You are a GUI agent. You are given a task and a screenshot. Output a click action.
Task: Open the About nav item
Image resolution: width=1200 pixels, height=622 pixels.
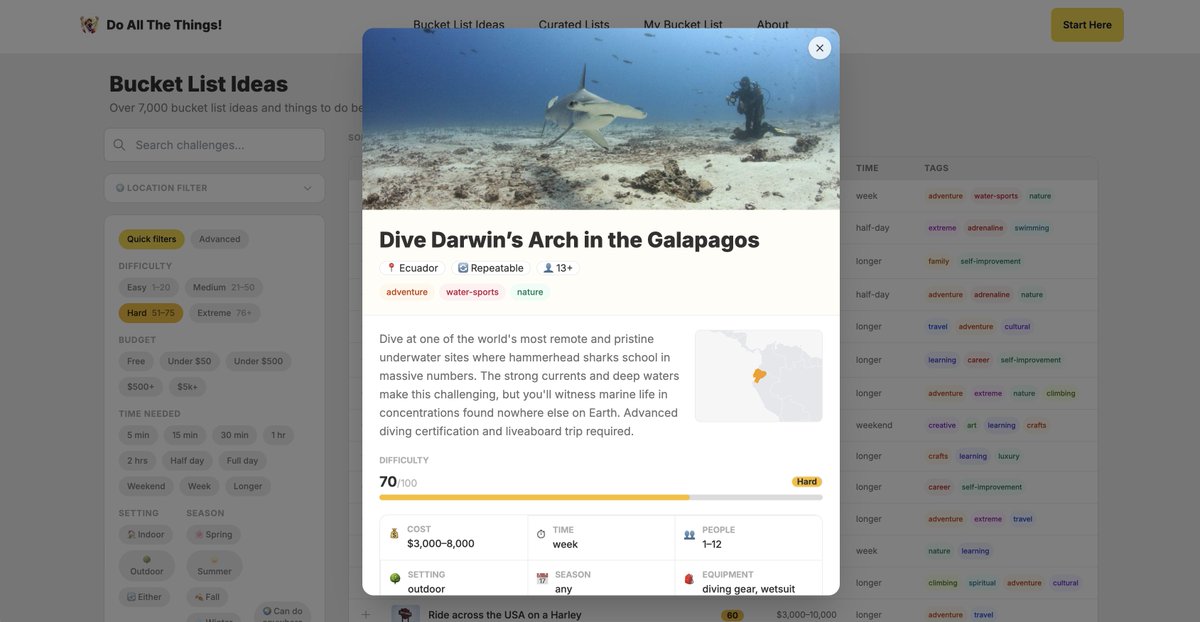[773, 25]
